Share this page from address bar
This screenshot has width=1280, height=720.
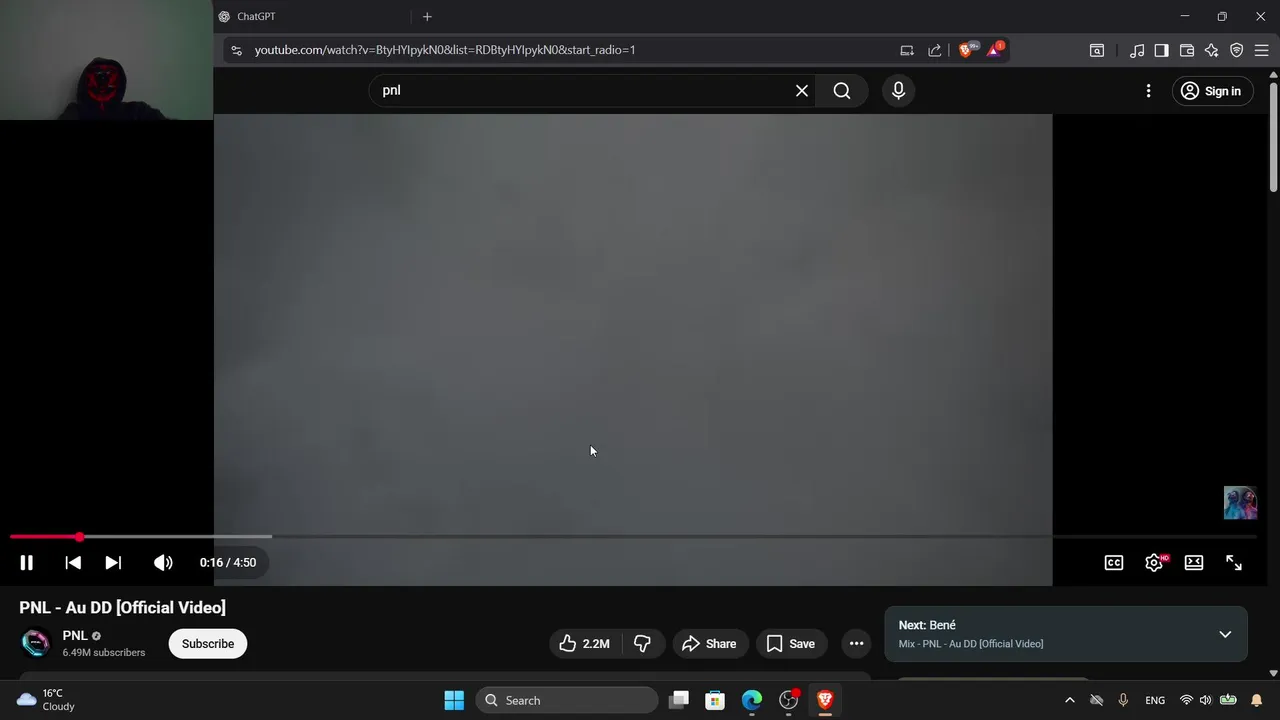click(x=935, y=50)
